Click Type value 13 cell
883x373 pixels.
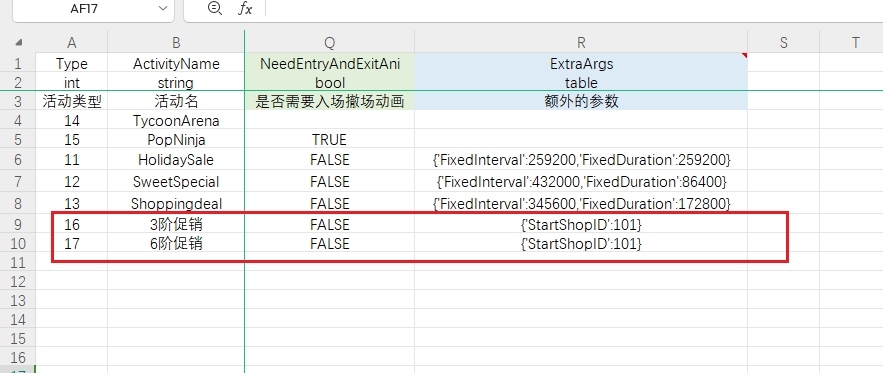(x=72, y=203)
